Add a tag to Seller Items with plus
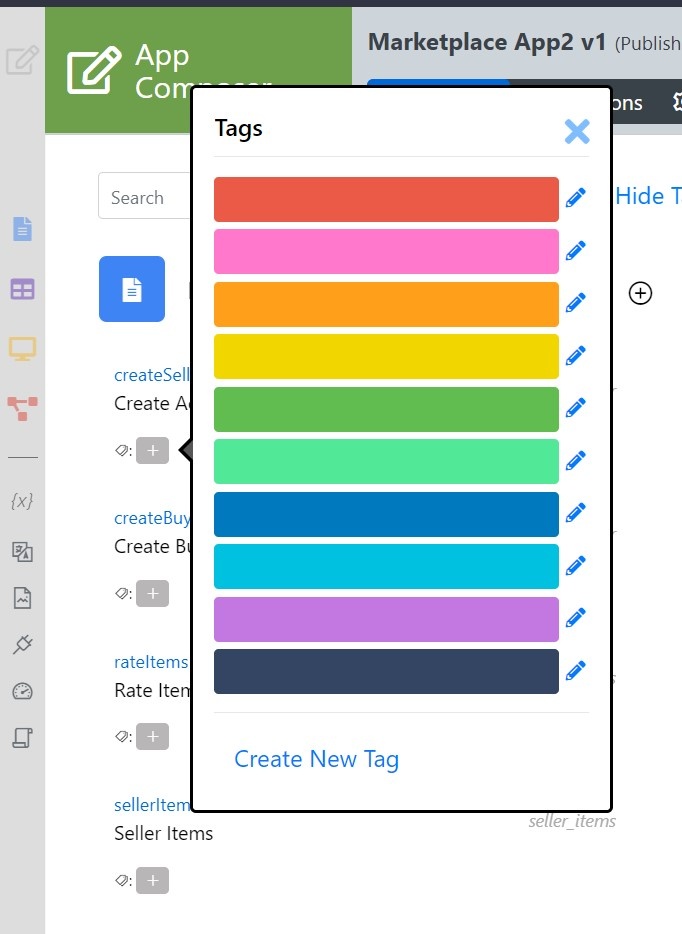682x934 pixels. (153, 881)
